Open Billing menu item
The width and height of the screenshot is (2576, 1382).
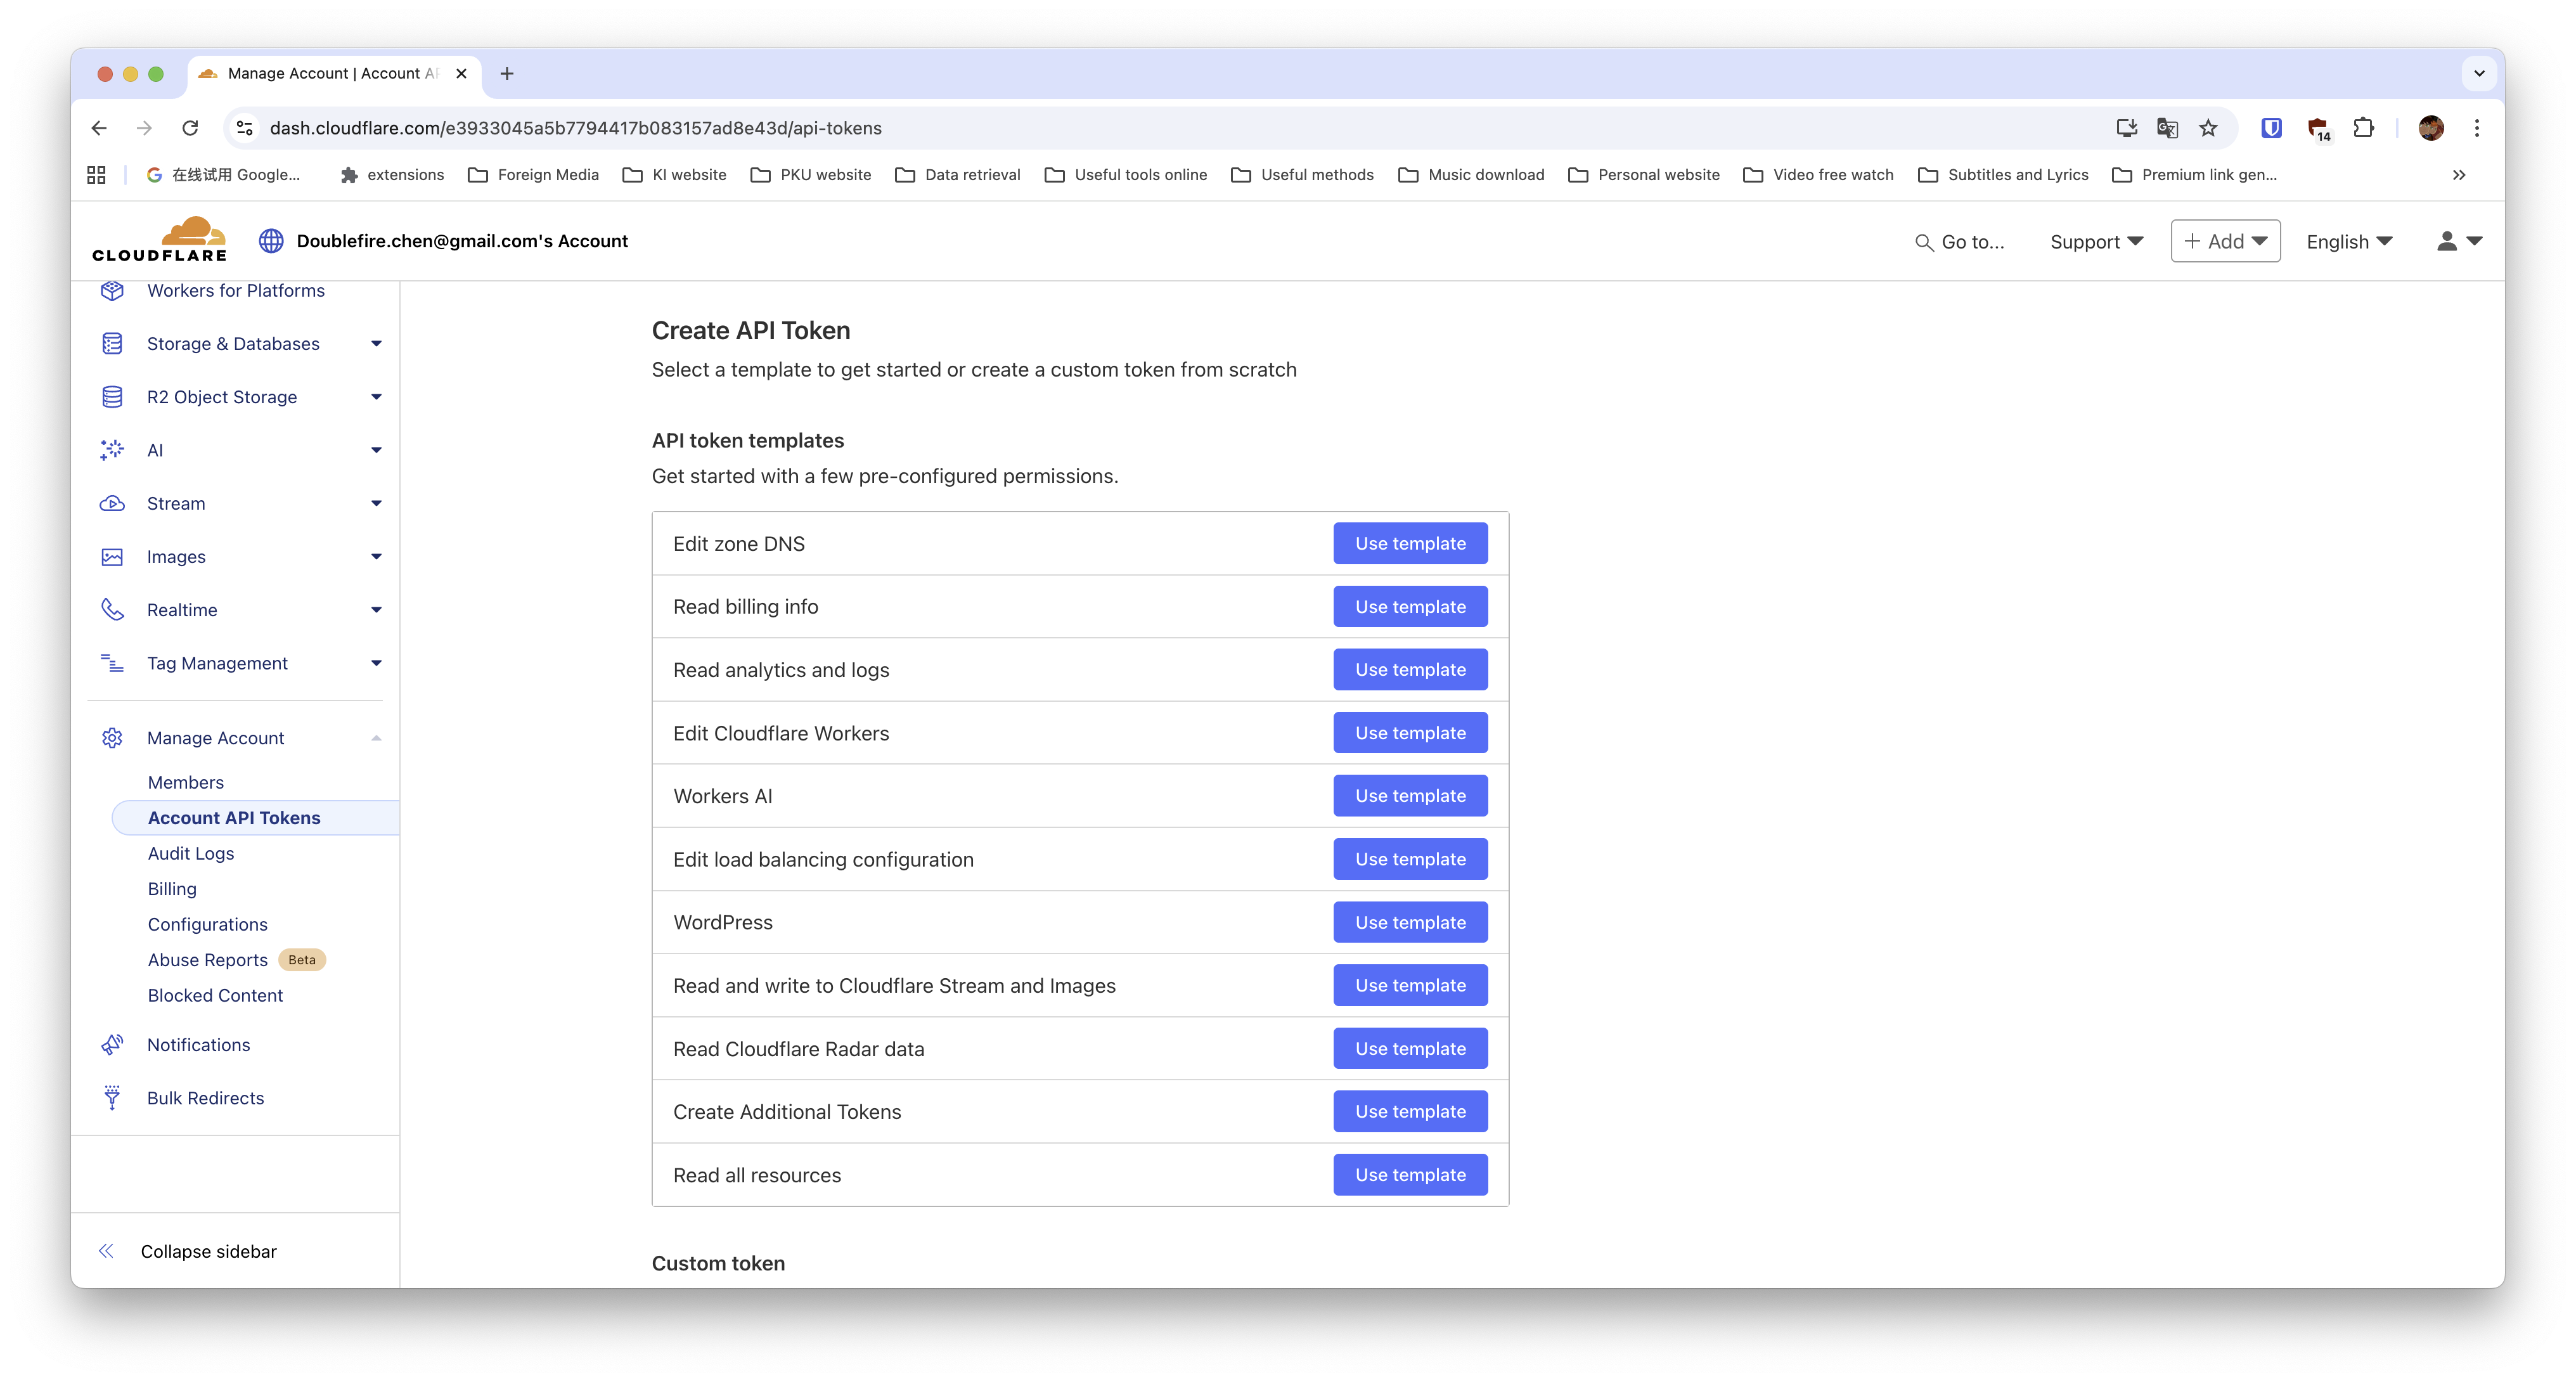point(172,889)
